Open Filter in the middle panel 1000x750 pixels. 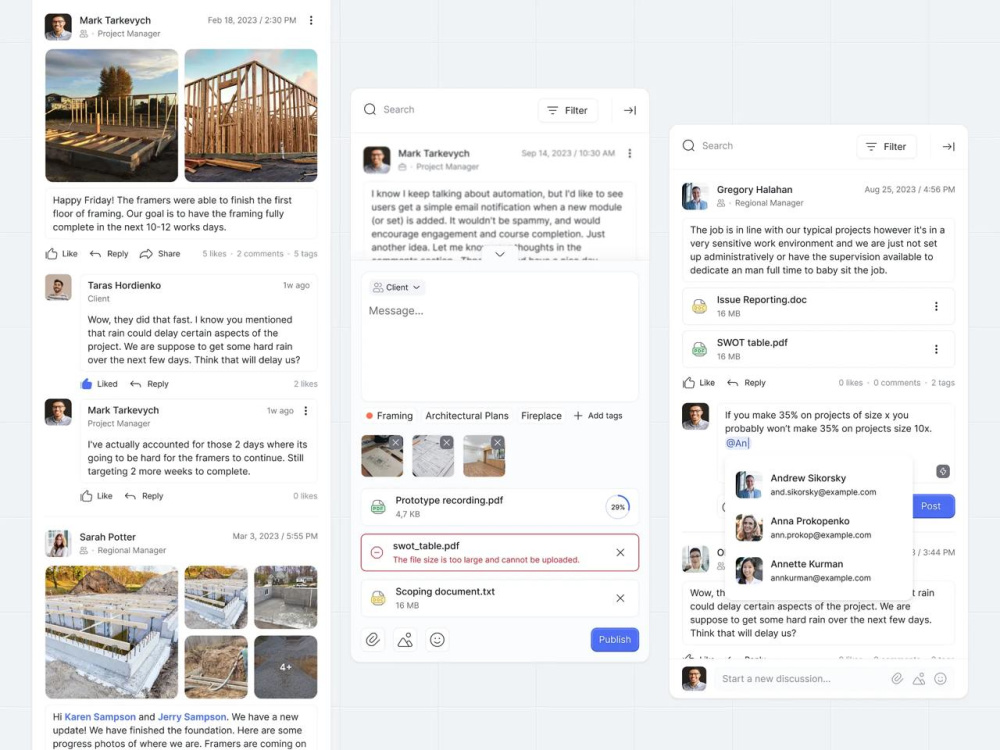[568, 110]
